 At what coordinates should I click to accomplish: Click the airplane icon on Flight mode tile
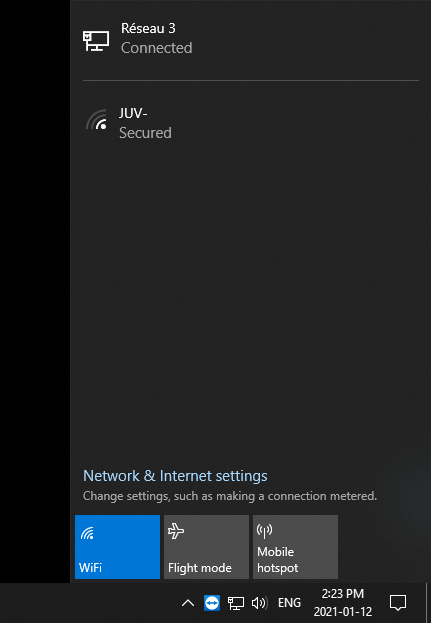176,531
